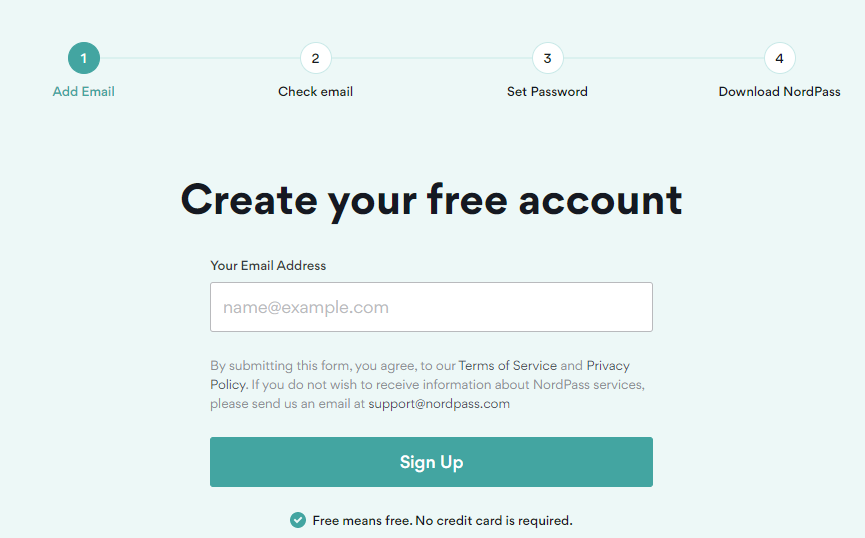Click the green checkmark icon near the bottom
The width and height of the screenshot is (865, 538).
pos(298,520)
